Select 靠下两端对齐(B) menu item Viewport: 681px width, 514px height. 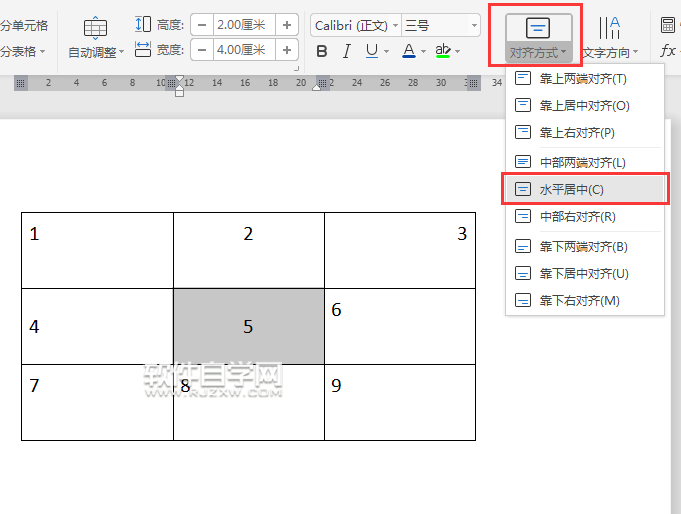(585, 247)
